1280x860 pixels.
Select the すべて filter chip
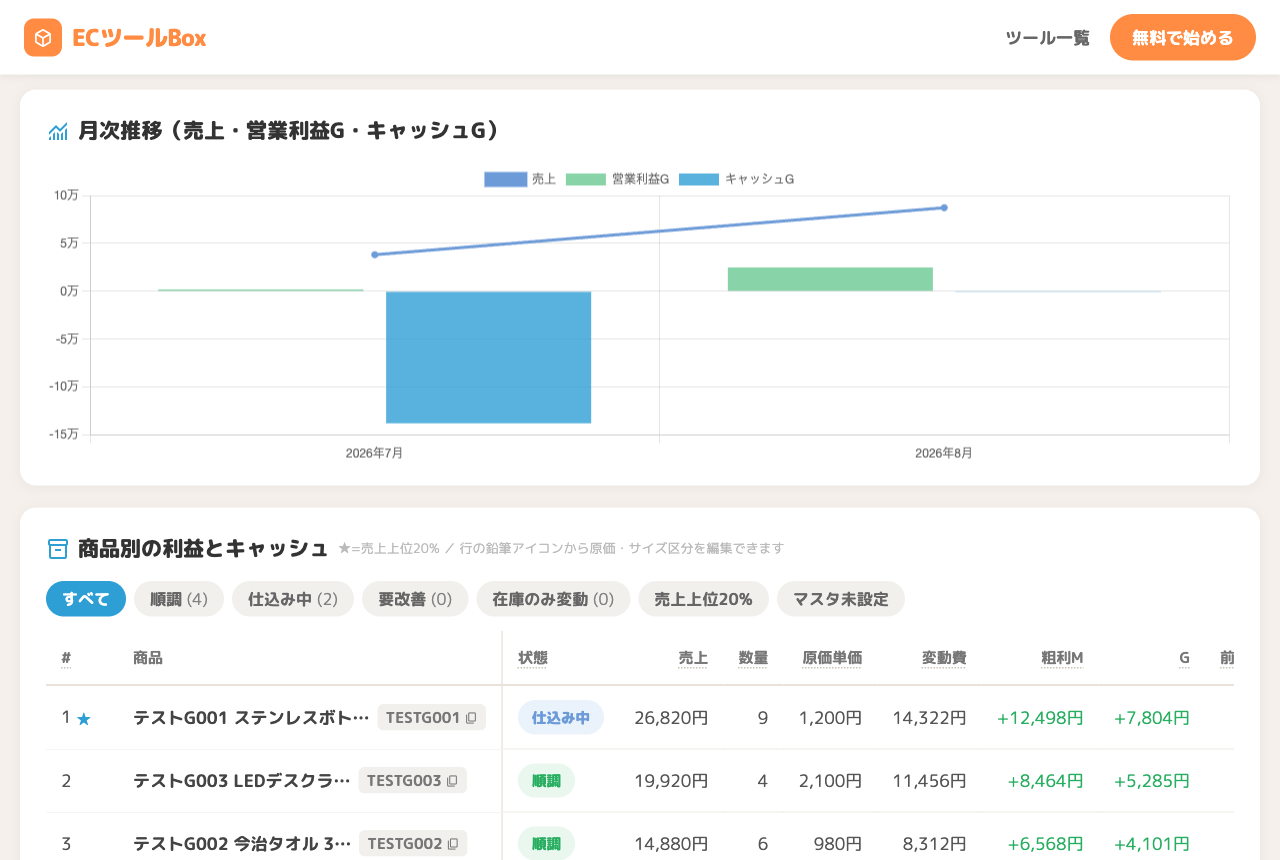(86, 599)
